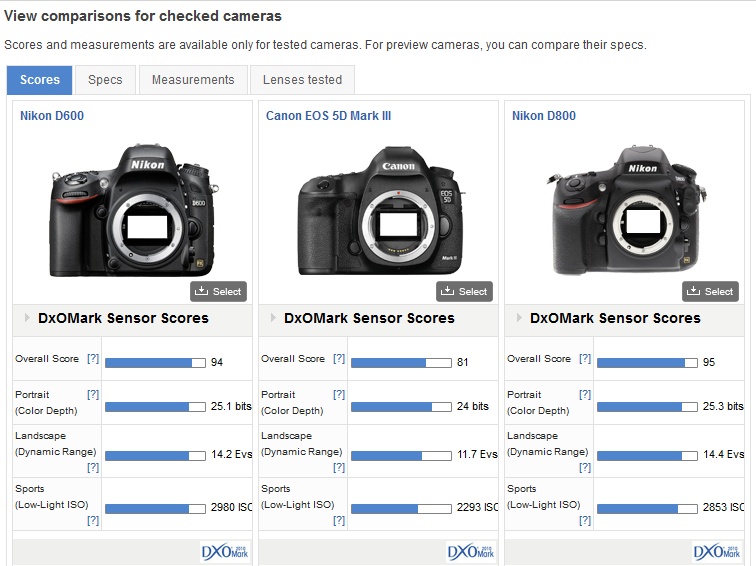Click the 25.1 bits color depth value
The image size is (756, 566).
(x=231, y=406)
